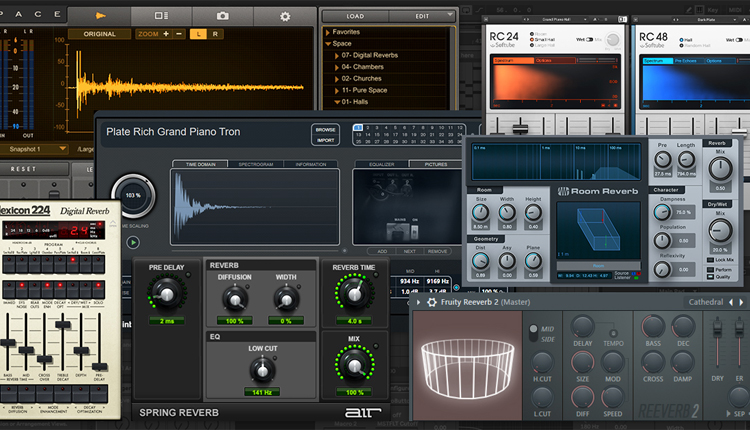
Task: Click the picture browser panel icon in Space
Action: [162, 16]
